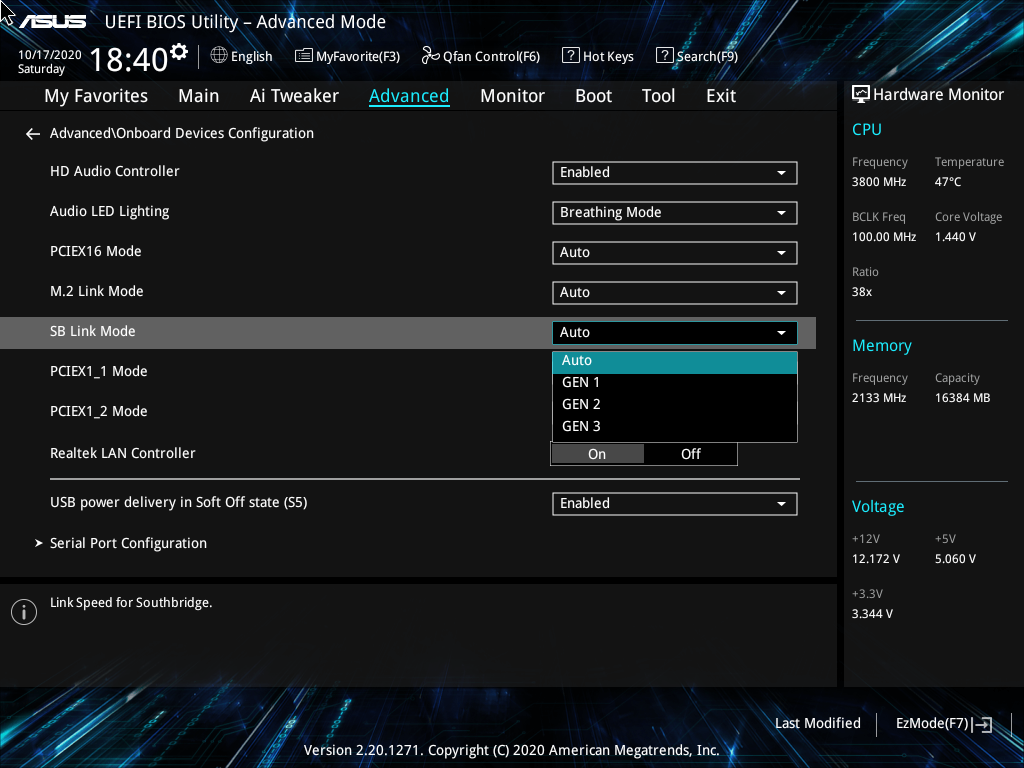Open the Exit tab

(721, 96)
